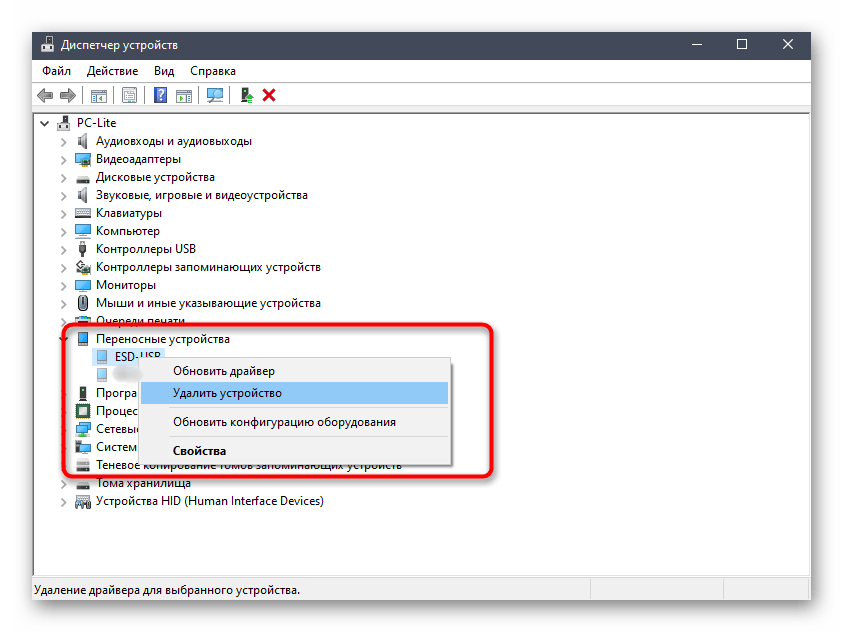Viewport: 843px width, 632px height.
Task: Click the red X uninstall device icon
Action: 269,95
